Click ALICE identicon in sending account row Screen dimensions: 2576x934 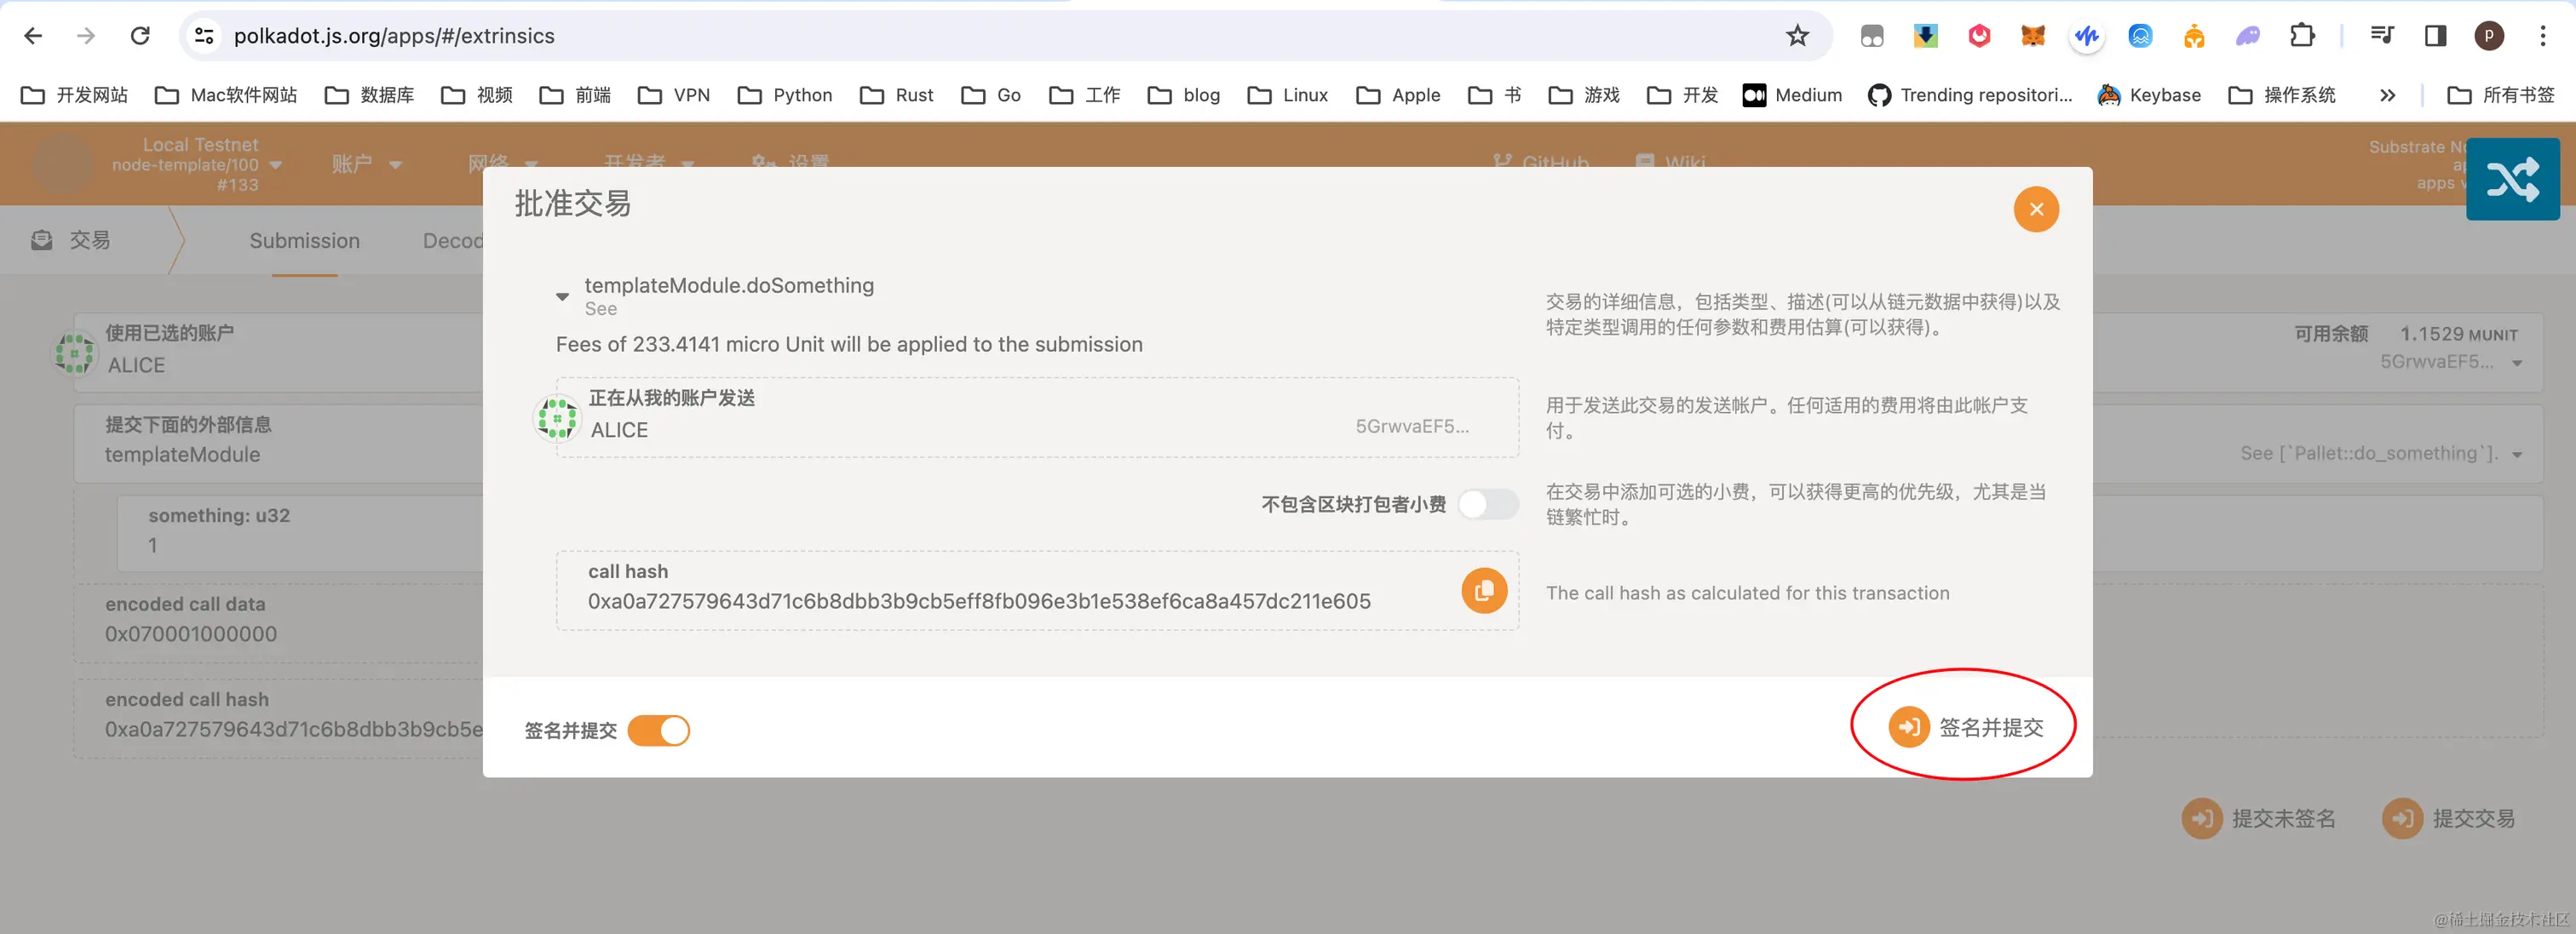(x=557, y=418)
